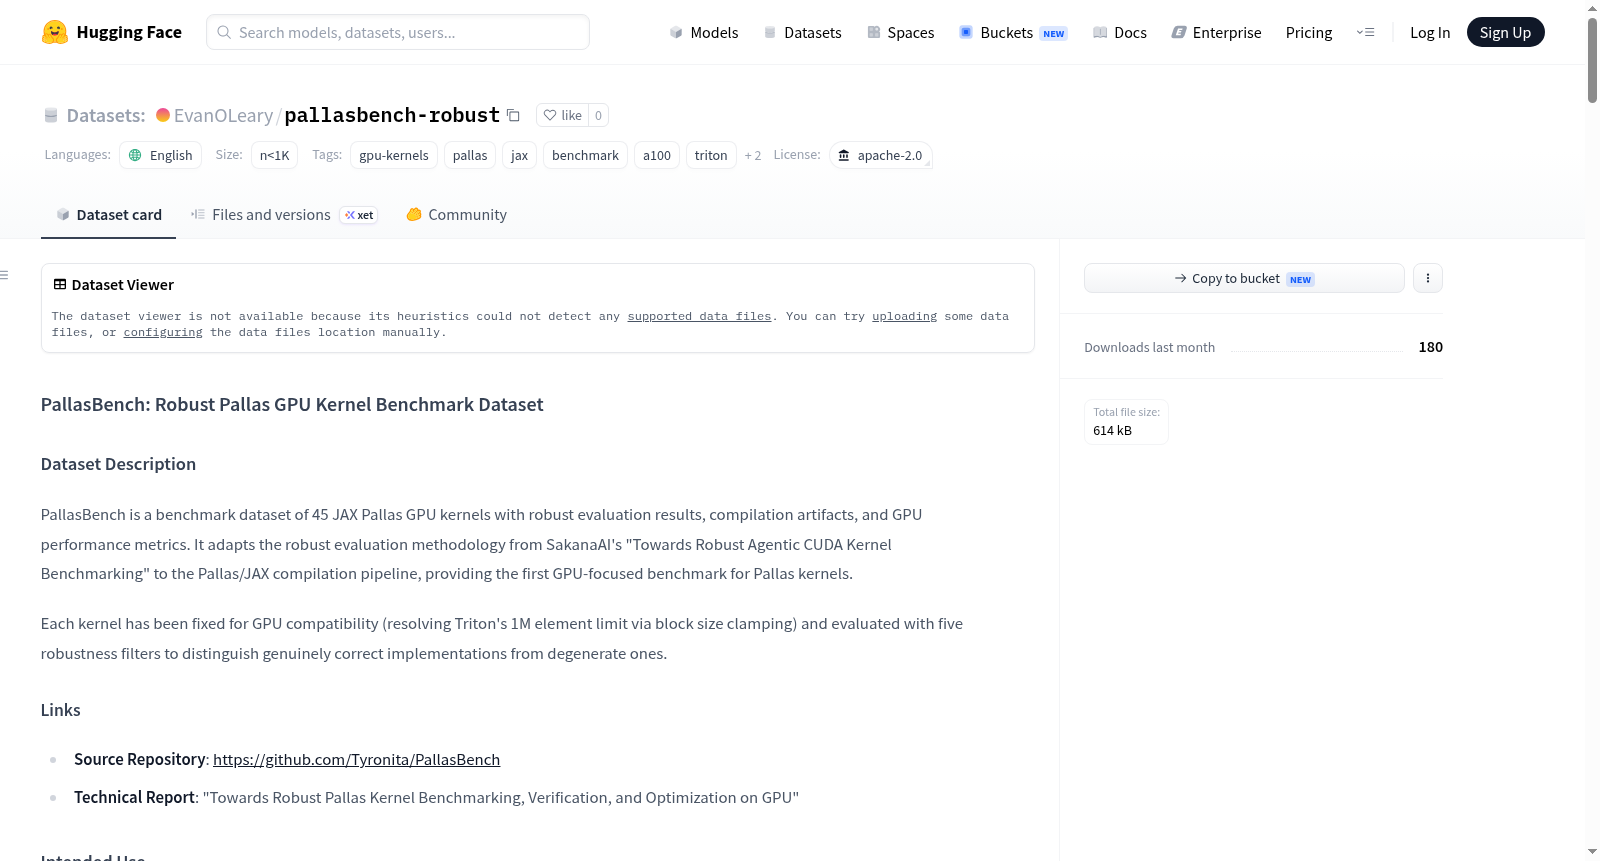Open the EvanOLeary user profile
Viewport: 1600px width, 861px height.
[x=223, y=115]
